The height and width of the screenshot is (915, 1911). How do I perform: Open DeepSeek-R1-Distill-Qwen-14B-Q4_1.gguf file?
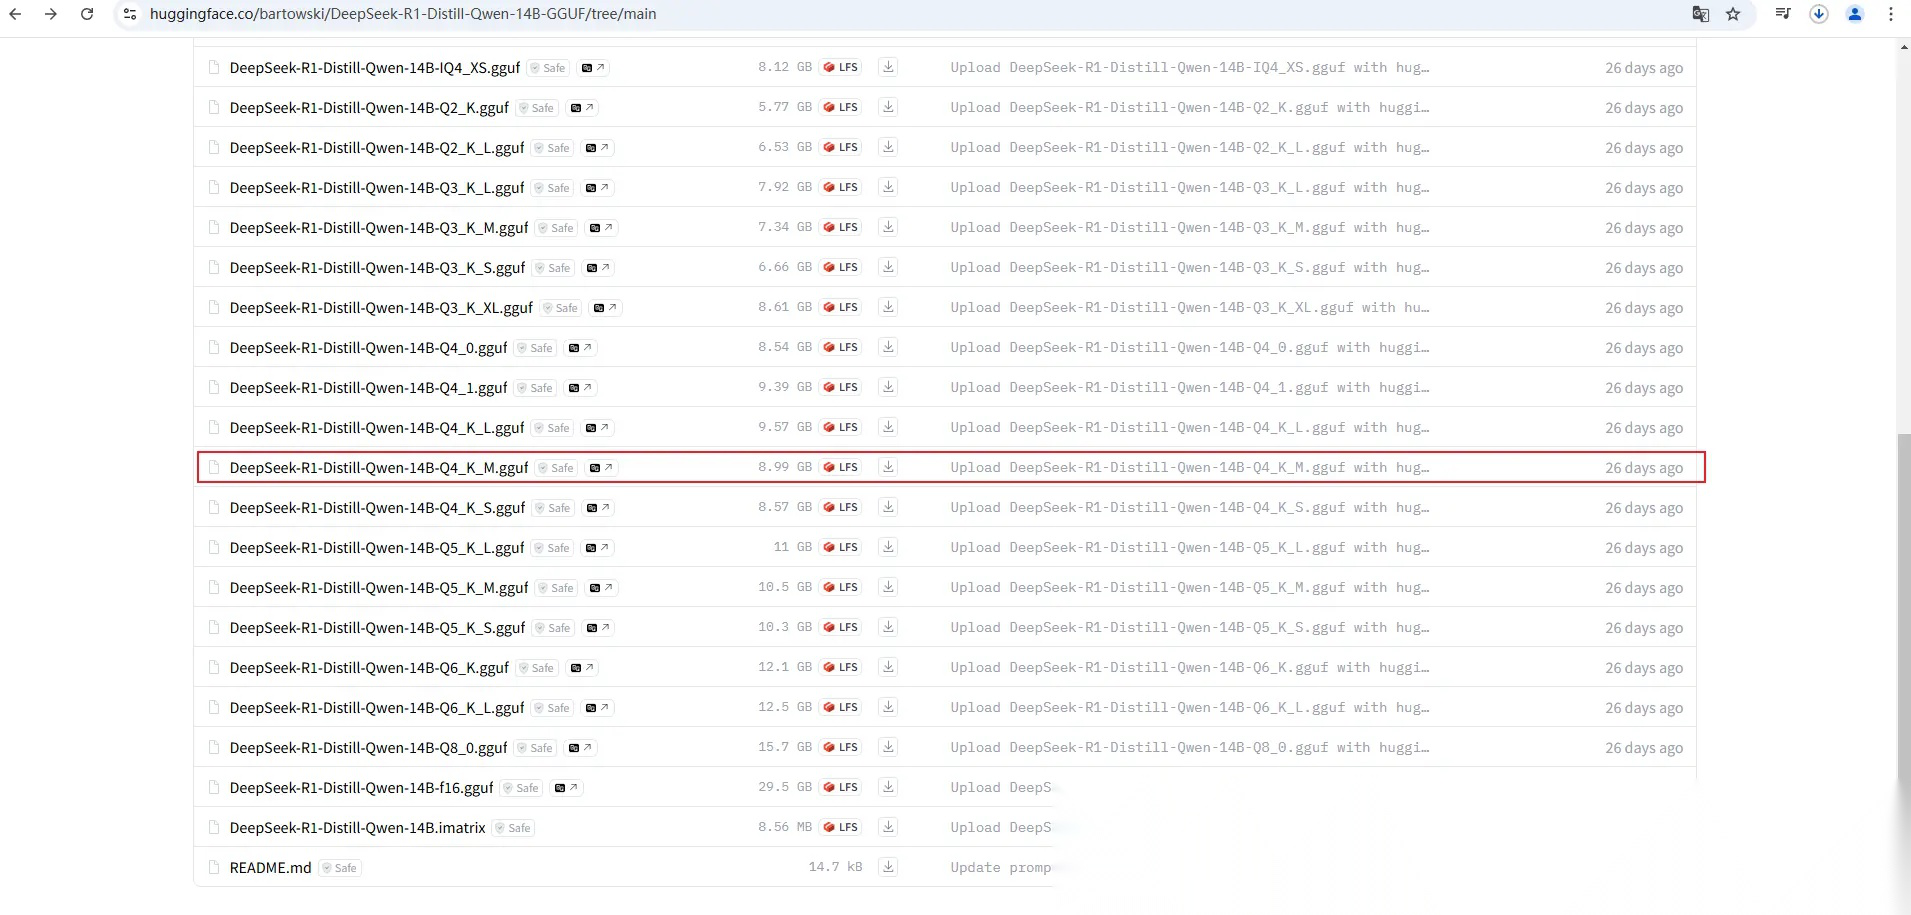tap(369, 388)
